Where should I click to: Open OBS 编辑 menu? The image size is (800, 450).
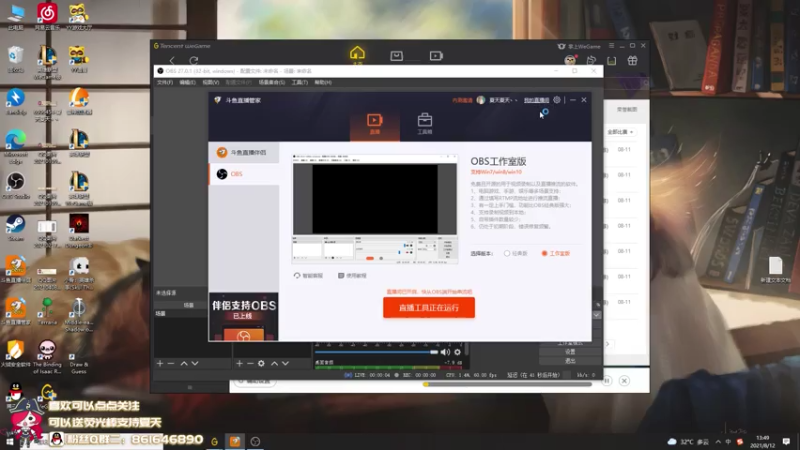187,82
